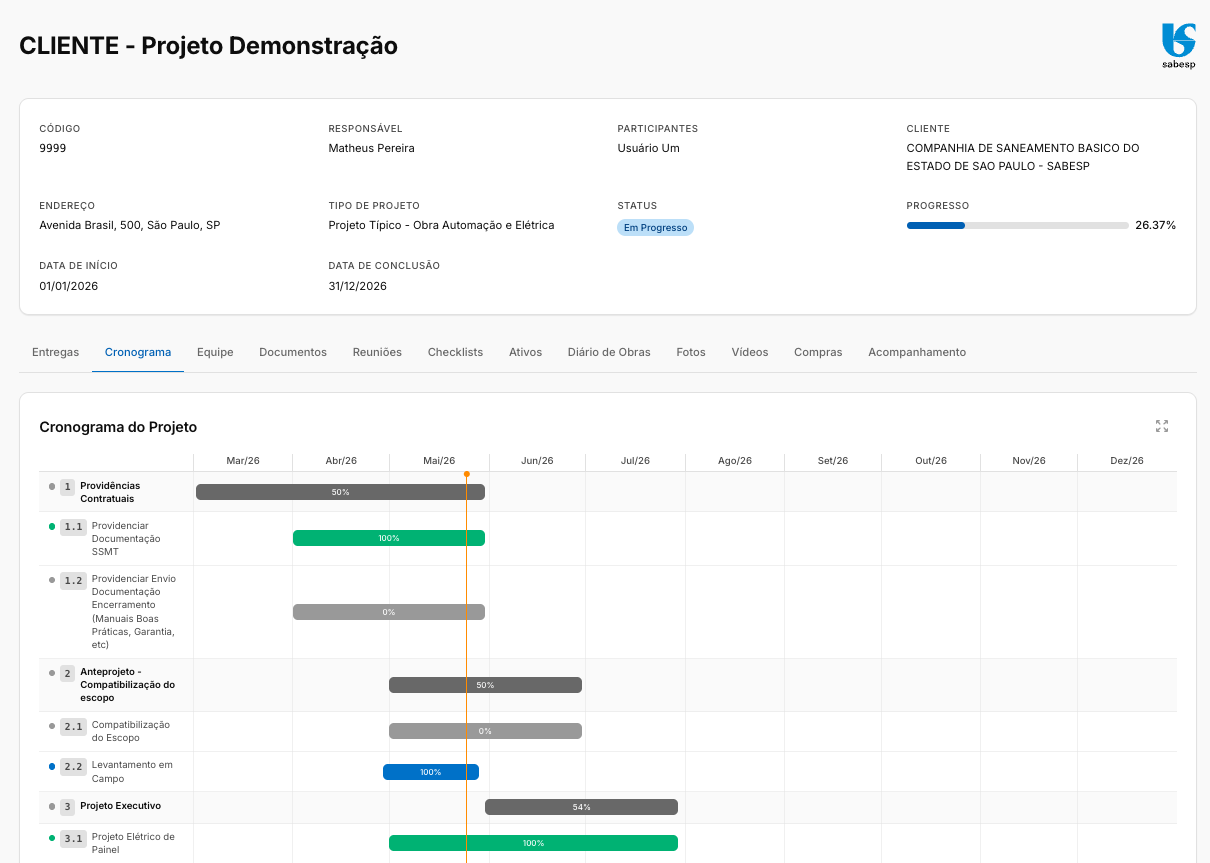
Task: Select the Providenciar Documentação SSMT task
Action: [608, 539]
